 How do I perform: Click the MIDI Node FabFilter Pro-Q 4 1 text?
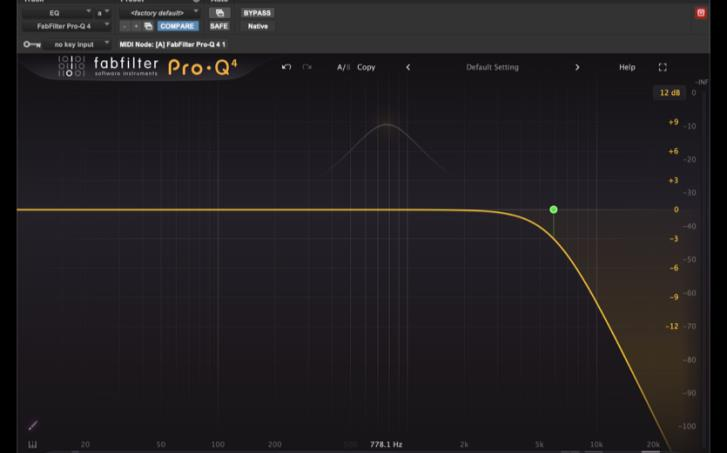[172, 45]
